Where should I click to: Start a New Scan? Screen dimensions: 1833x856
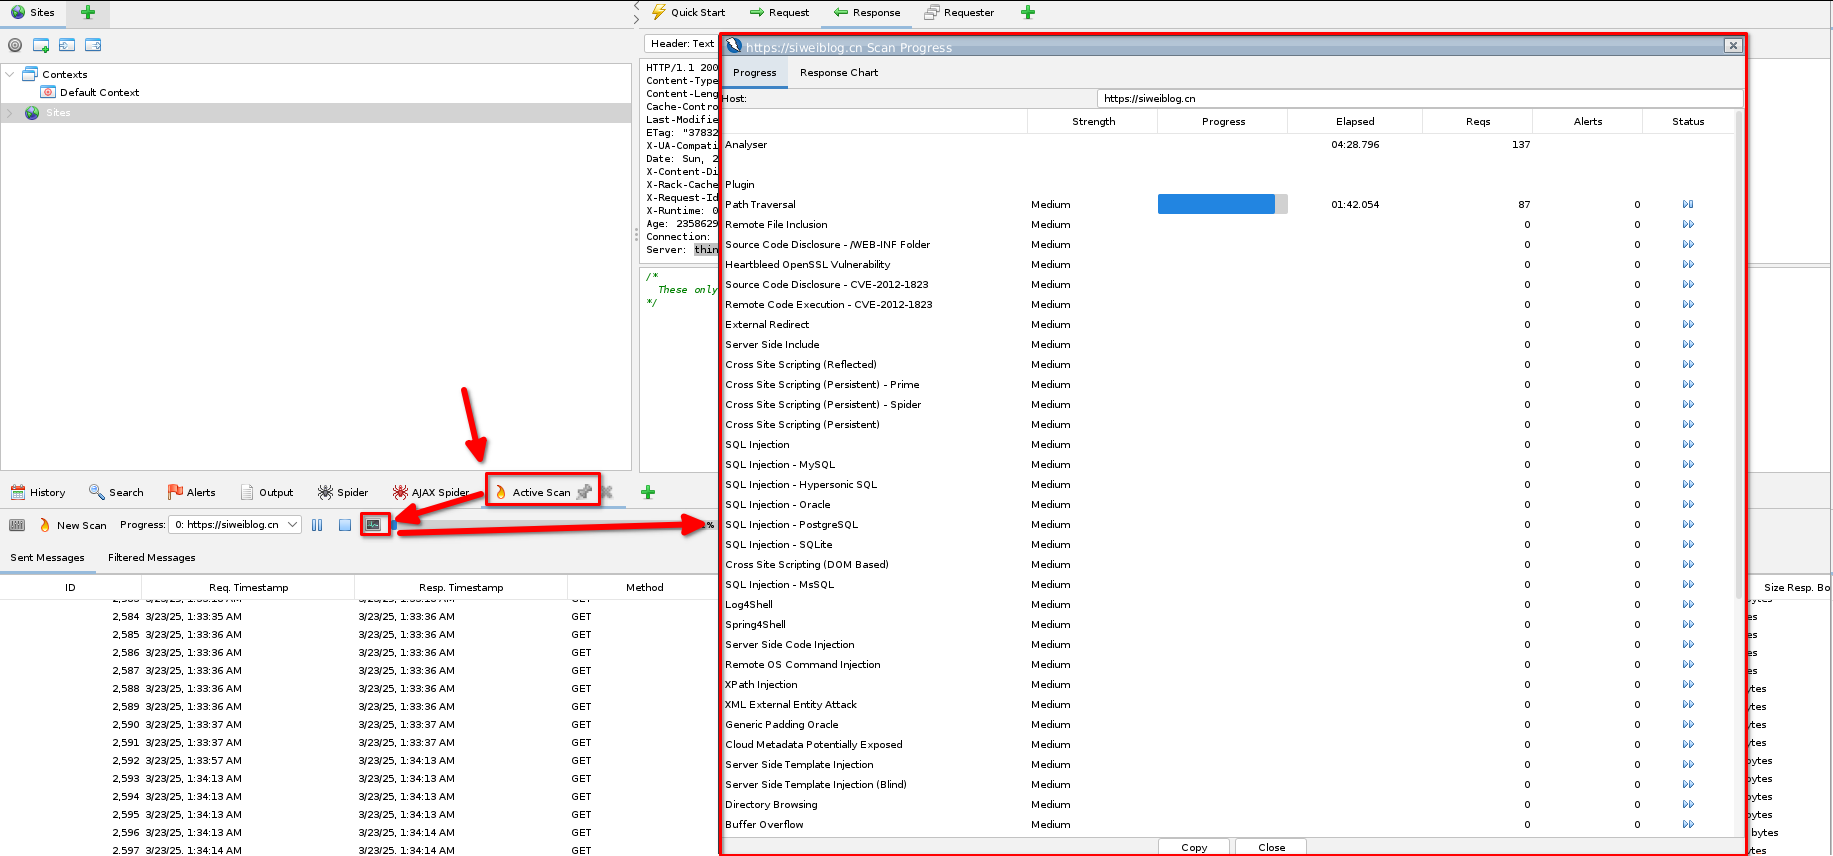click(x=73, y=525)
